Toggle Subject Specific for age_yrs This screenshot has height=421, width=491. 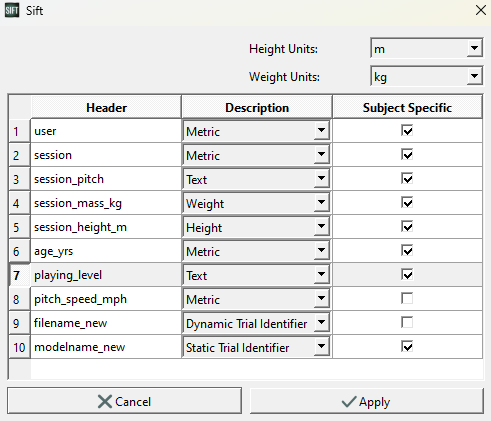tap(407, 251)
